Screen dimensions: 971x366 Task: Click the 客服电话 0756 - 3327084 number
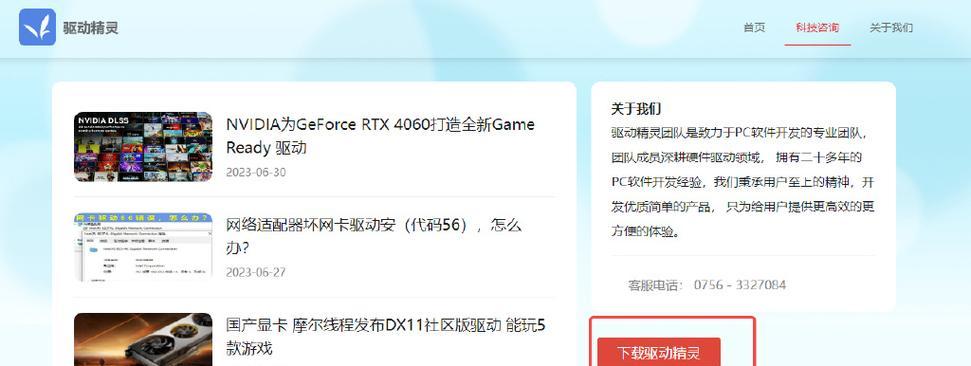(x=740, y=285)
